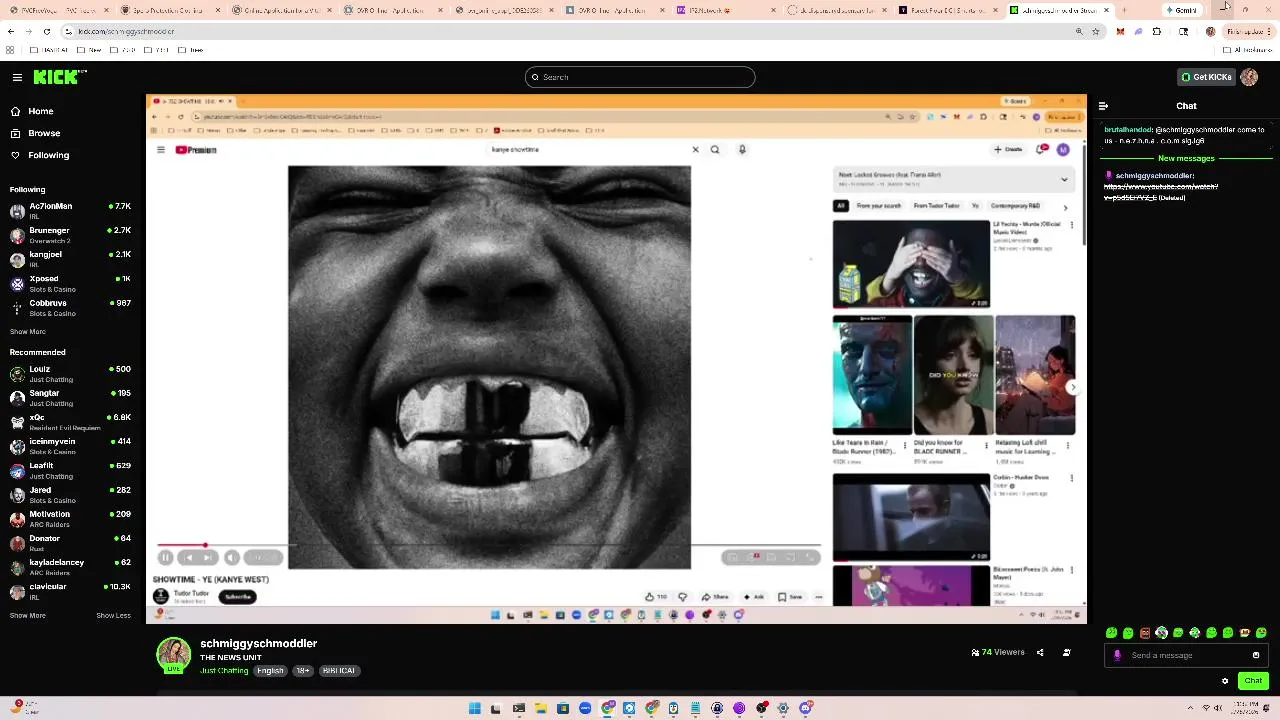Image resolution: width=1280 pixels, height=720 pixels.
Task: Click the Send a message input
Action: [x=1186, y=655]
